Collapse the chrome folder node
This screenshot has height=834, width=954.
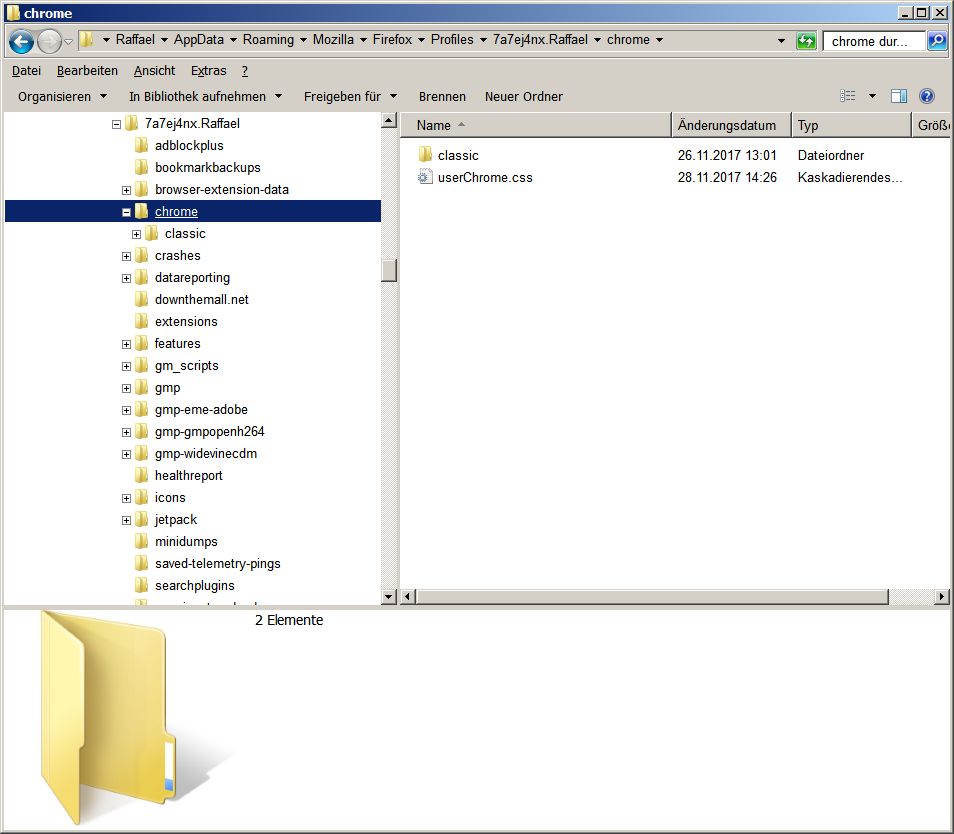126,212
